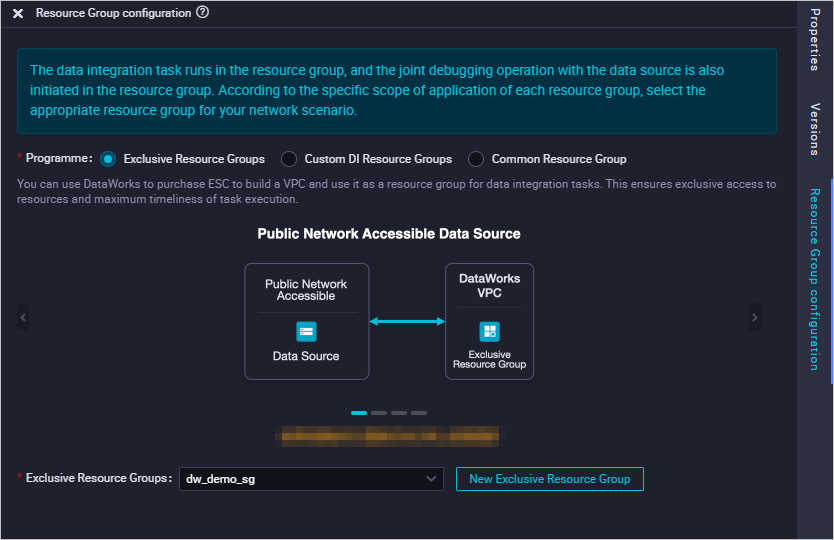Open the help icon beside Resource Group configuration

click(x=203, y=12)
